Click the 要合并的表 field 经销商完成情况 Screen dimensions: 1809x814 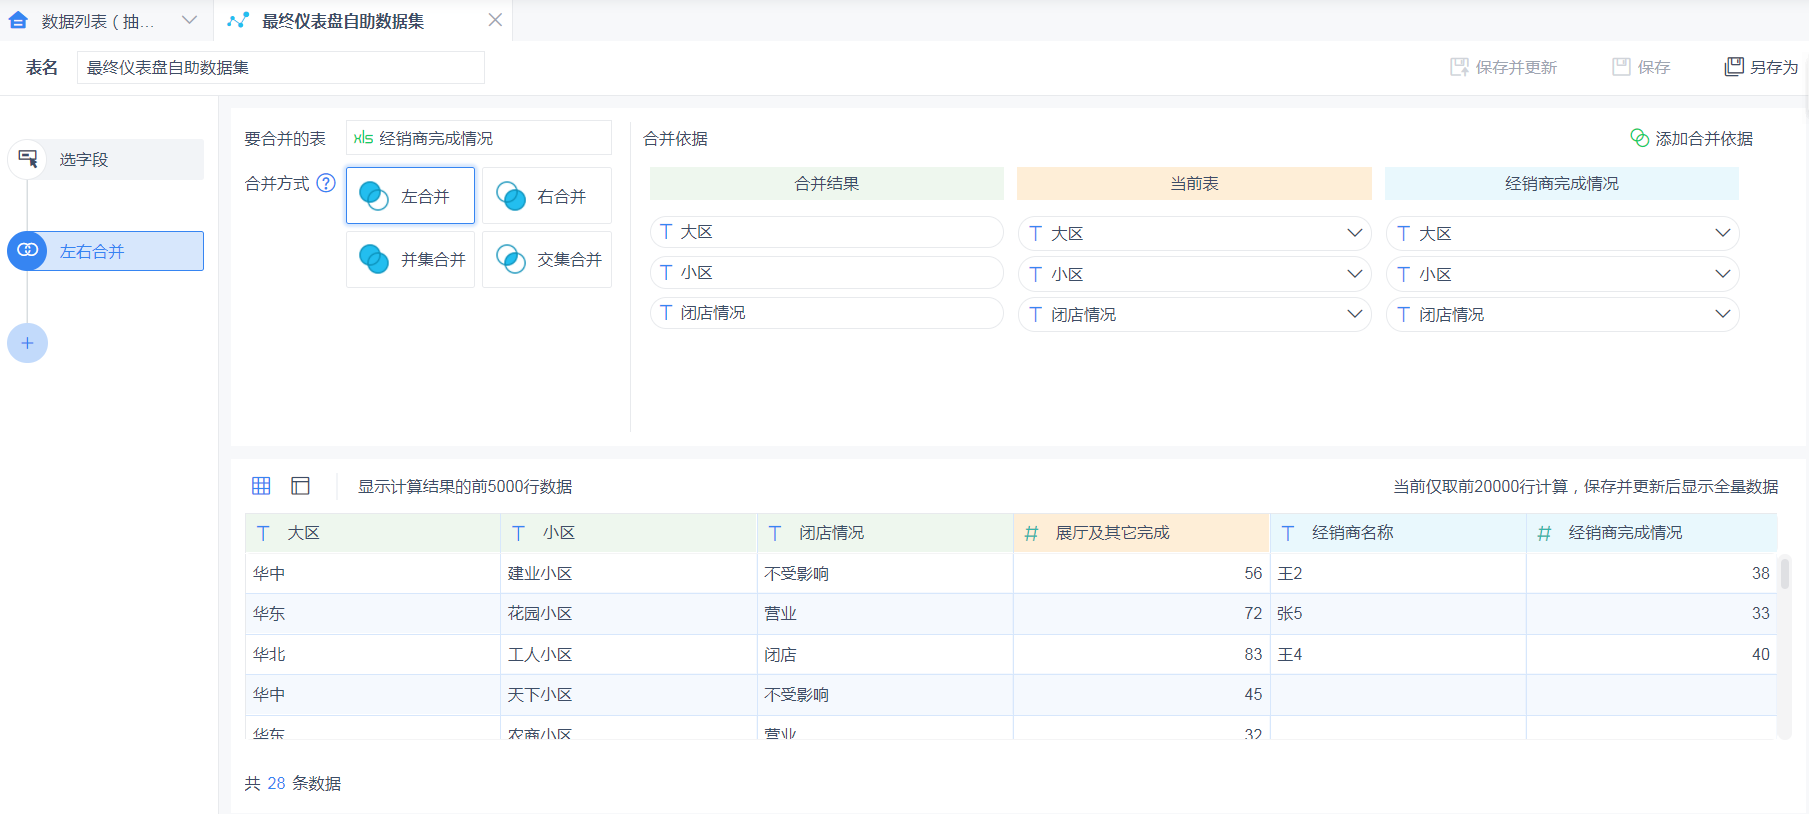point(479,138)
